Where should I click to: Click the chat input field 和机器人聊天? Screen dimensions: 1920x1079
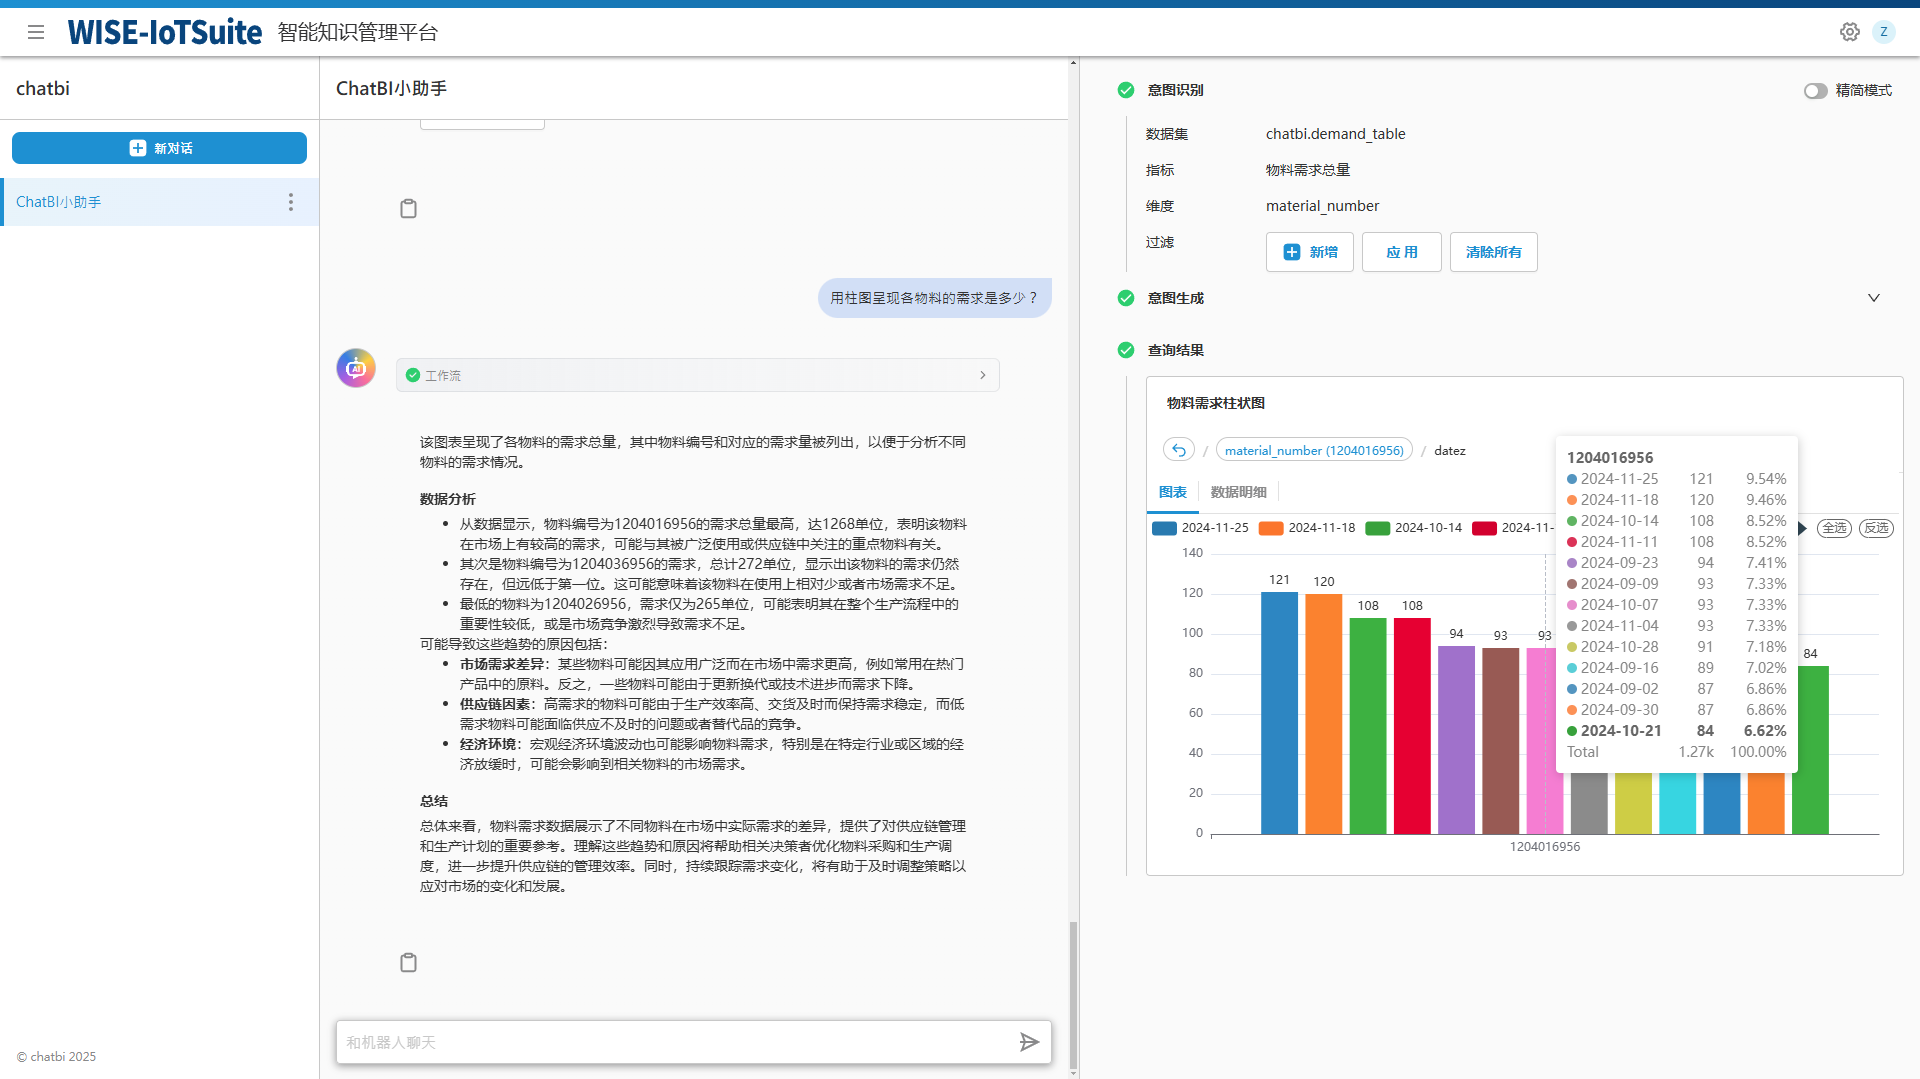(x=675, y=1042)
